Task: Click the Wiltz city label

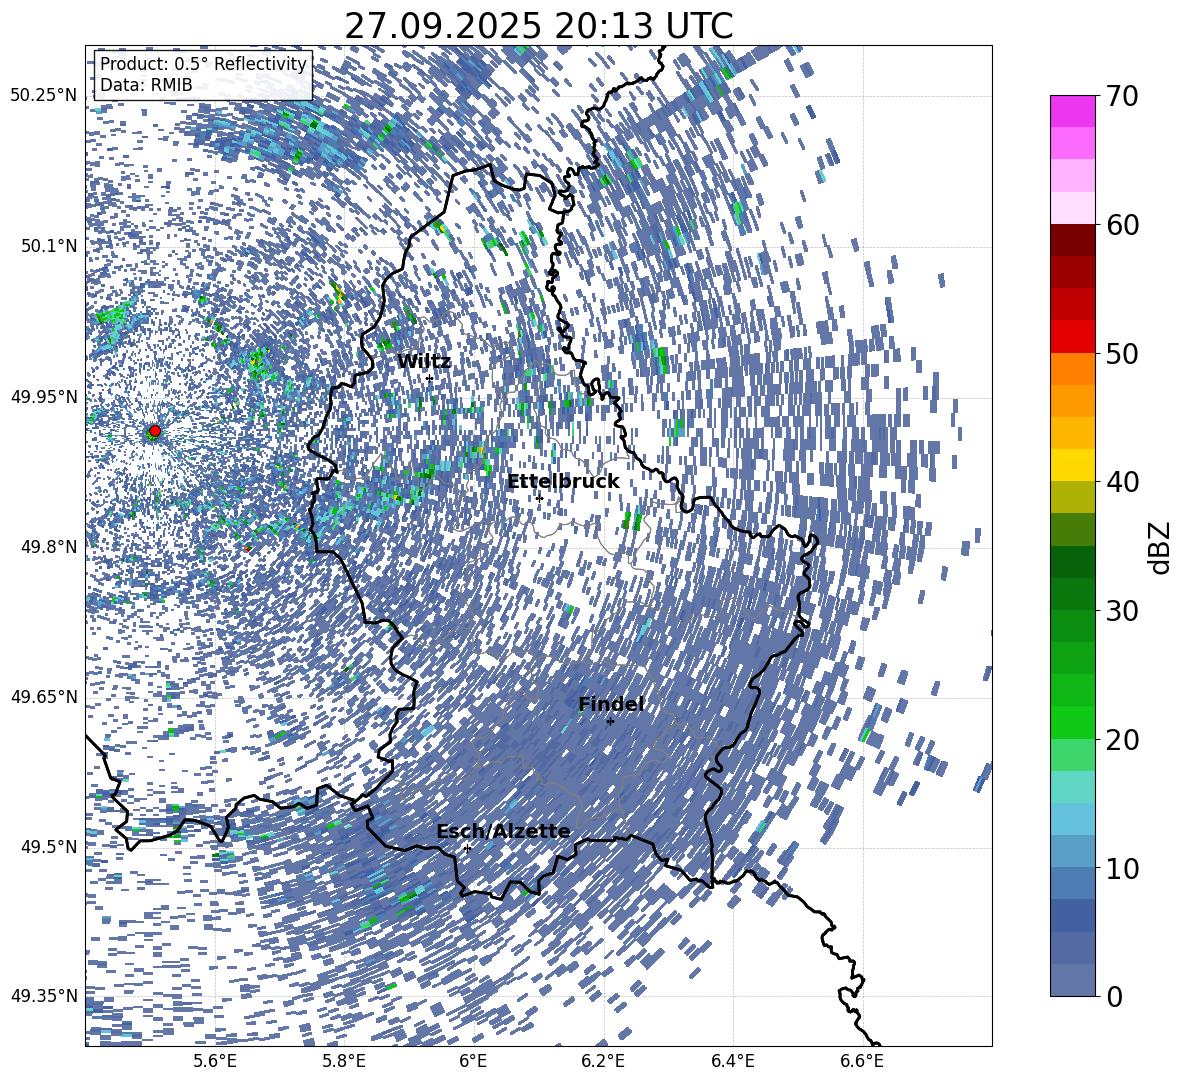Action: (424, 361)
